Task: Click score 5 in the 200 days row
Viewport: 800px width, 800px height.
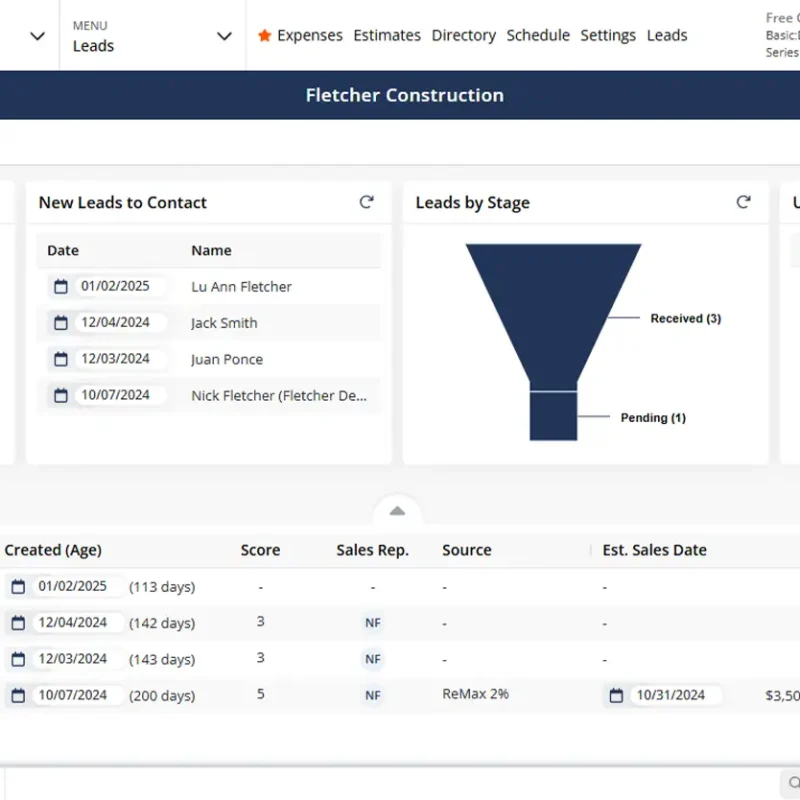Action: 260,694
